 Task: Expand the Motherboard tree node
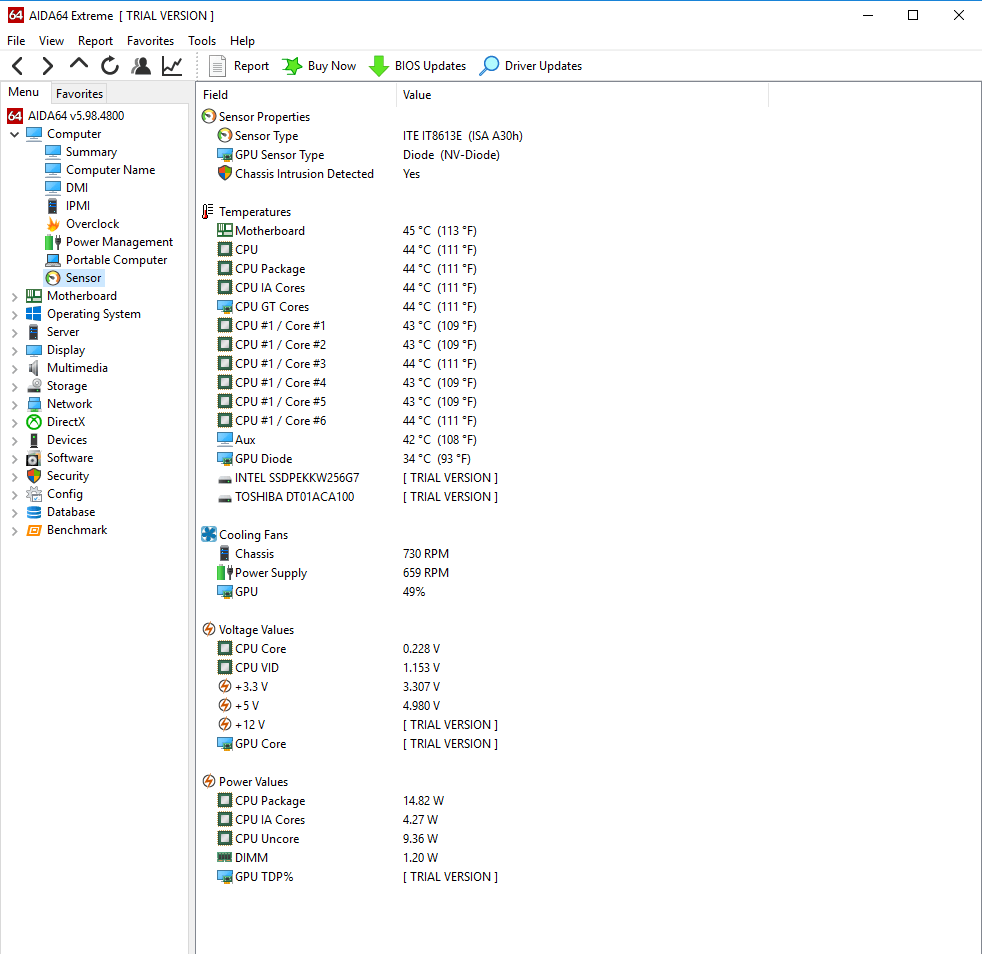(x=14, y=296)
